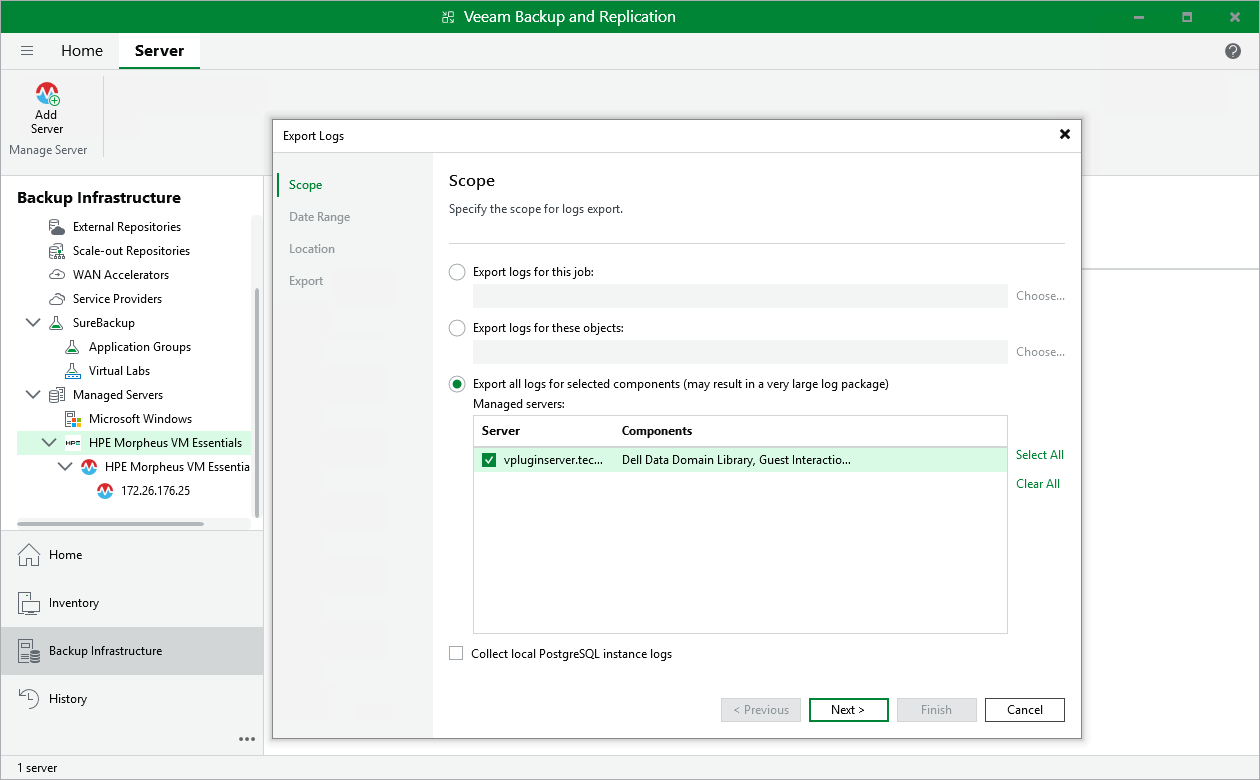The width and height of the screenshot is (1260, 780).
Task: Open the help question mark icon
Action: pyautogui.click(x=1232, y=51)
